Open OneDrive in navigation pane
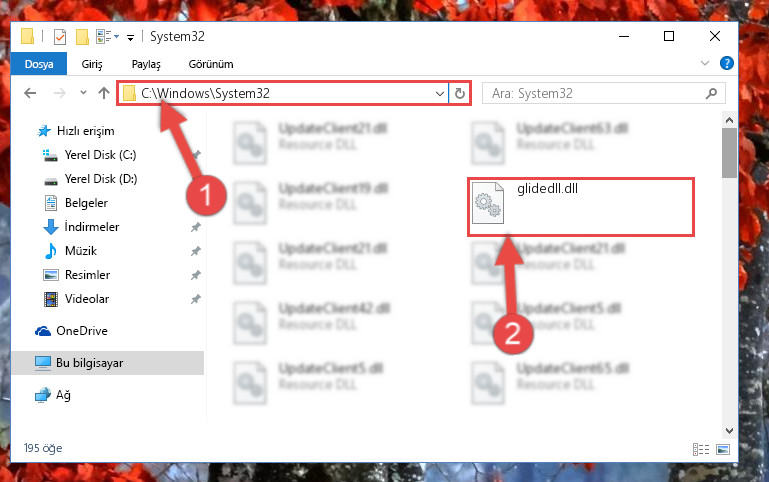Viewport: 769px width, 482px height. coord(82,331)
